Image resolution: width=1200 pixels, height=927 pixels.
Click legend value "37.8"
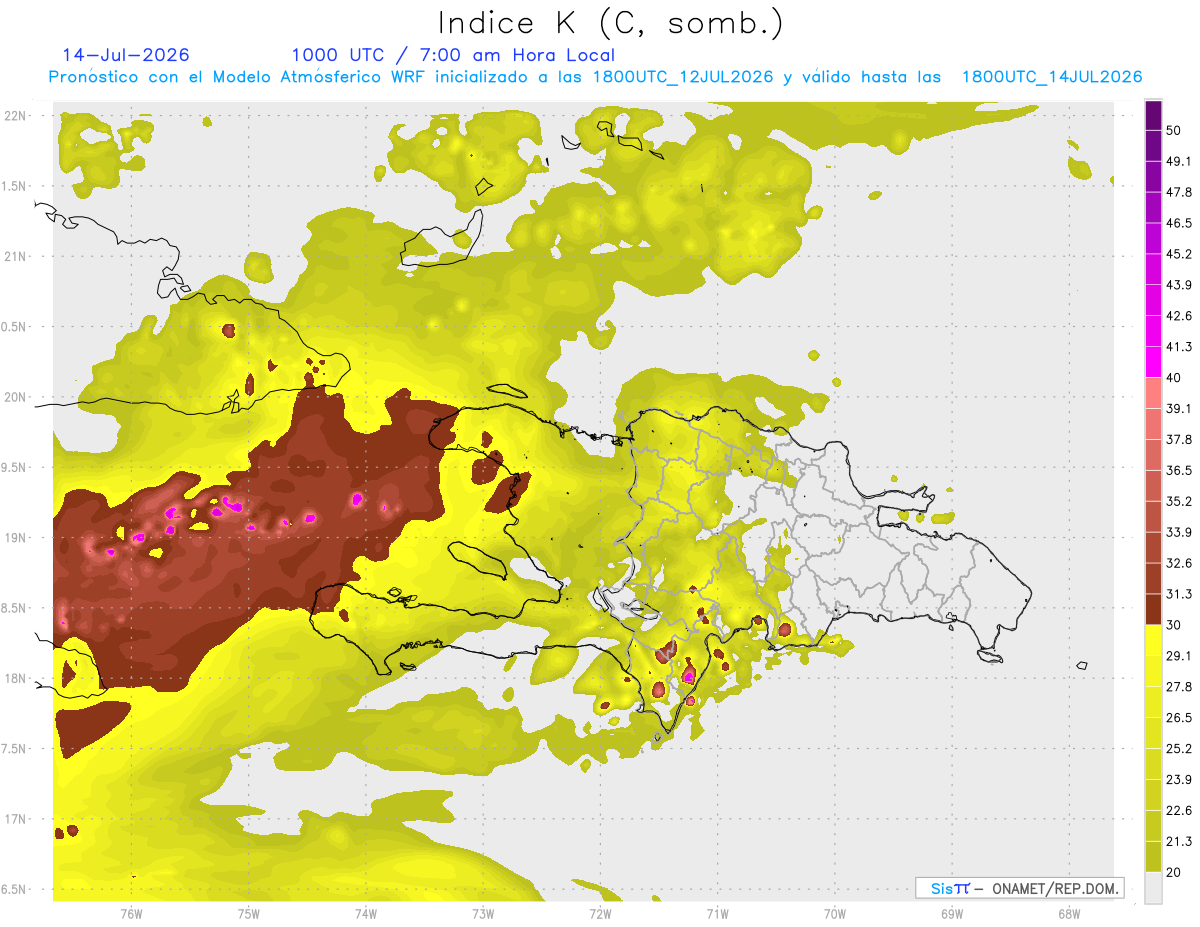(x=1179, y=440)
